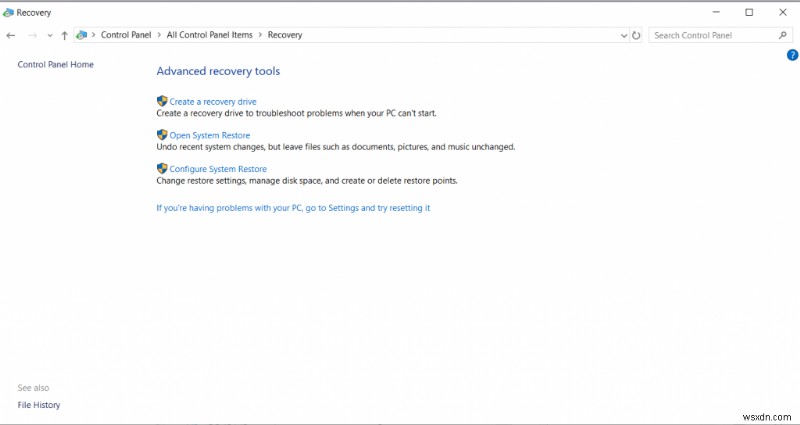
Task: Click the Search Control Panel field
Action: (711, 35)
